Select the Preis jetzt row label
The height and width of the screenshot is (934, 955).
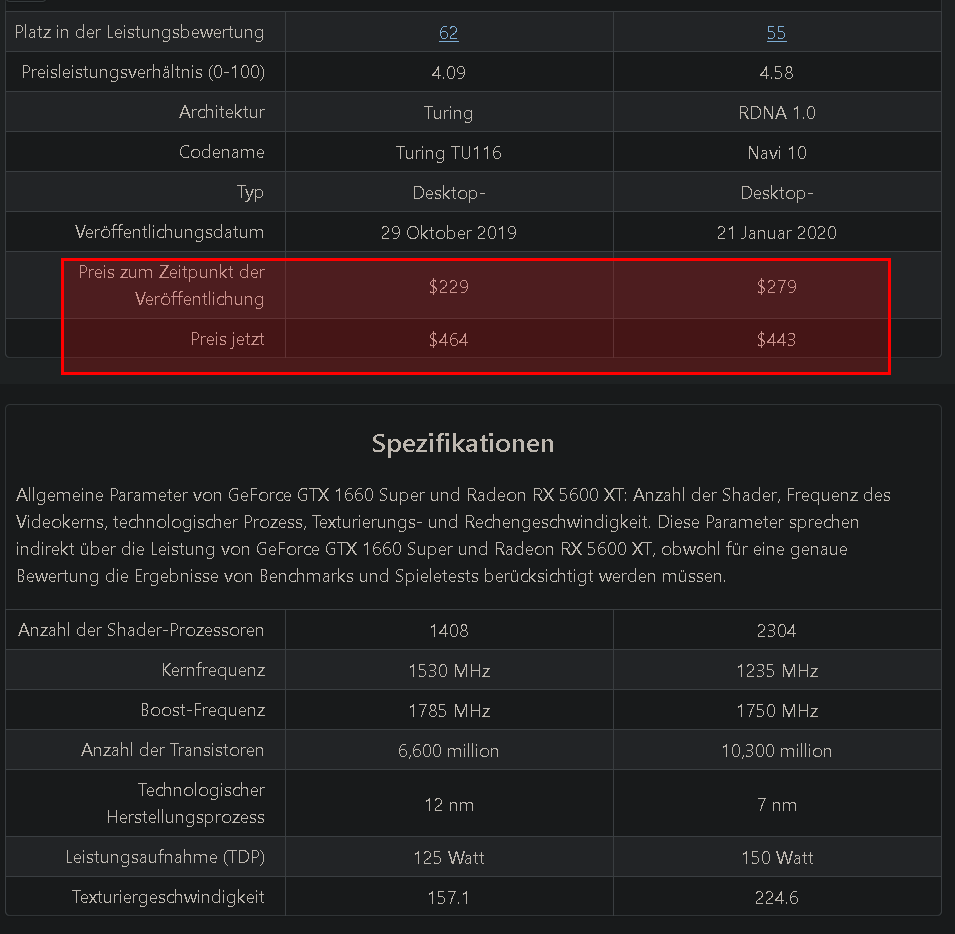click(x=227, y=339)
